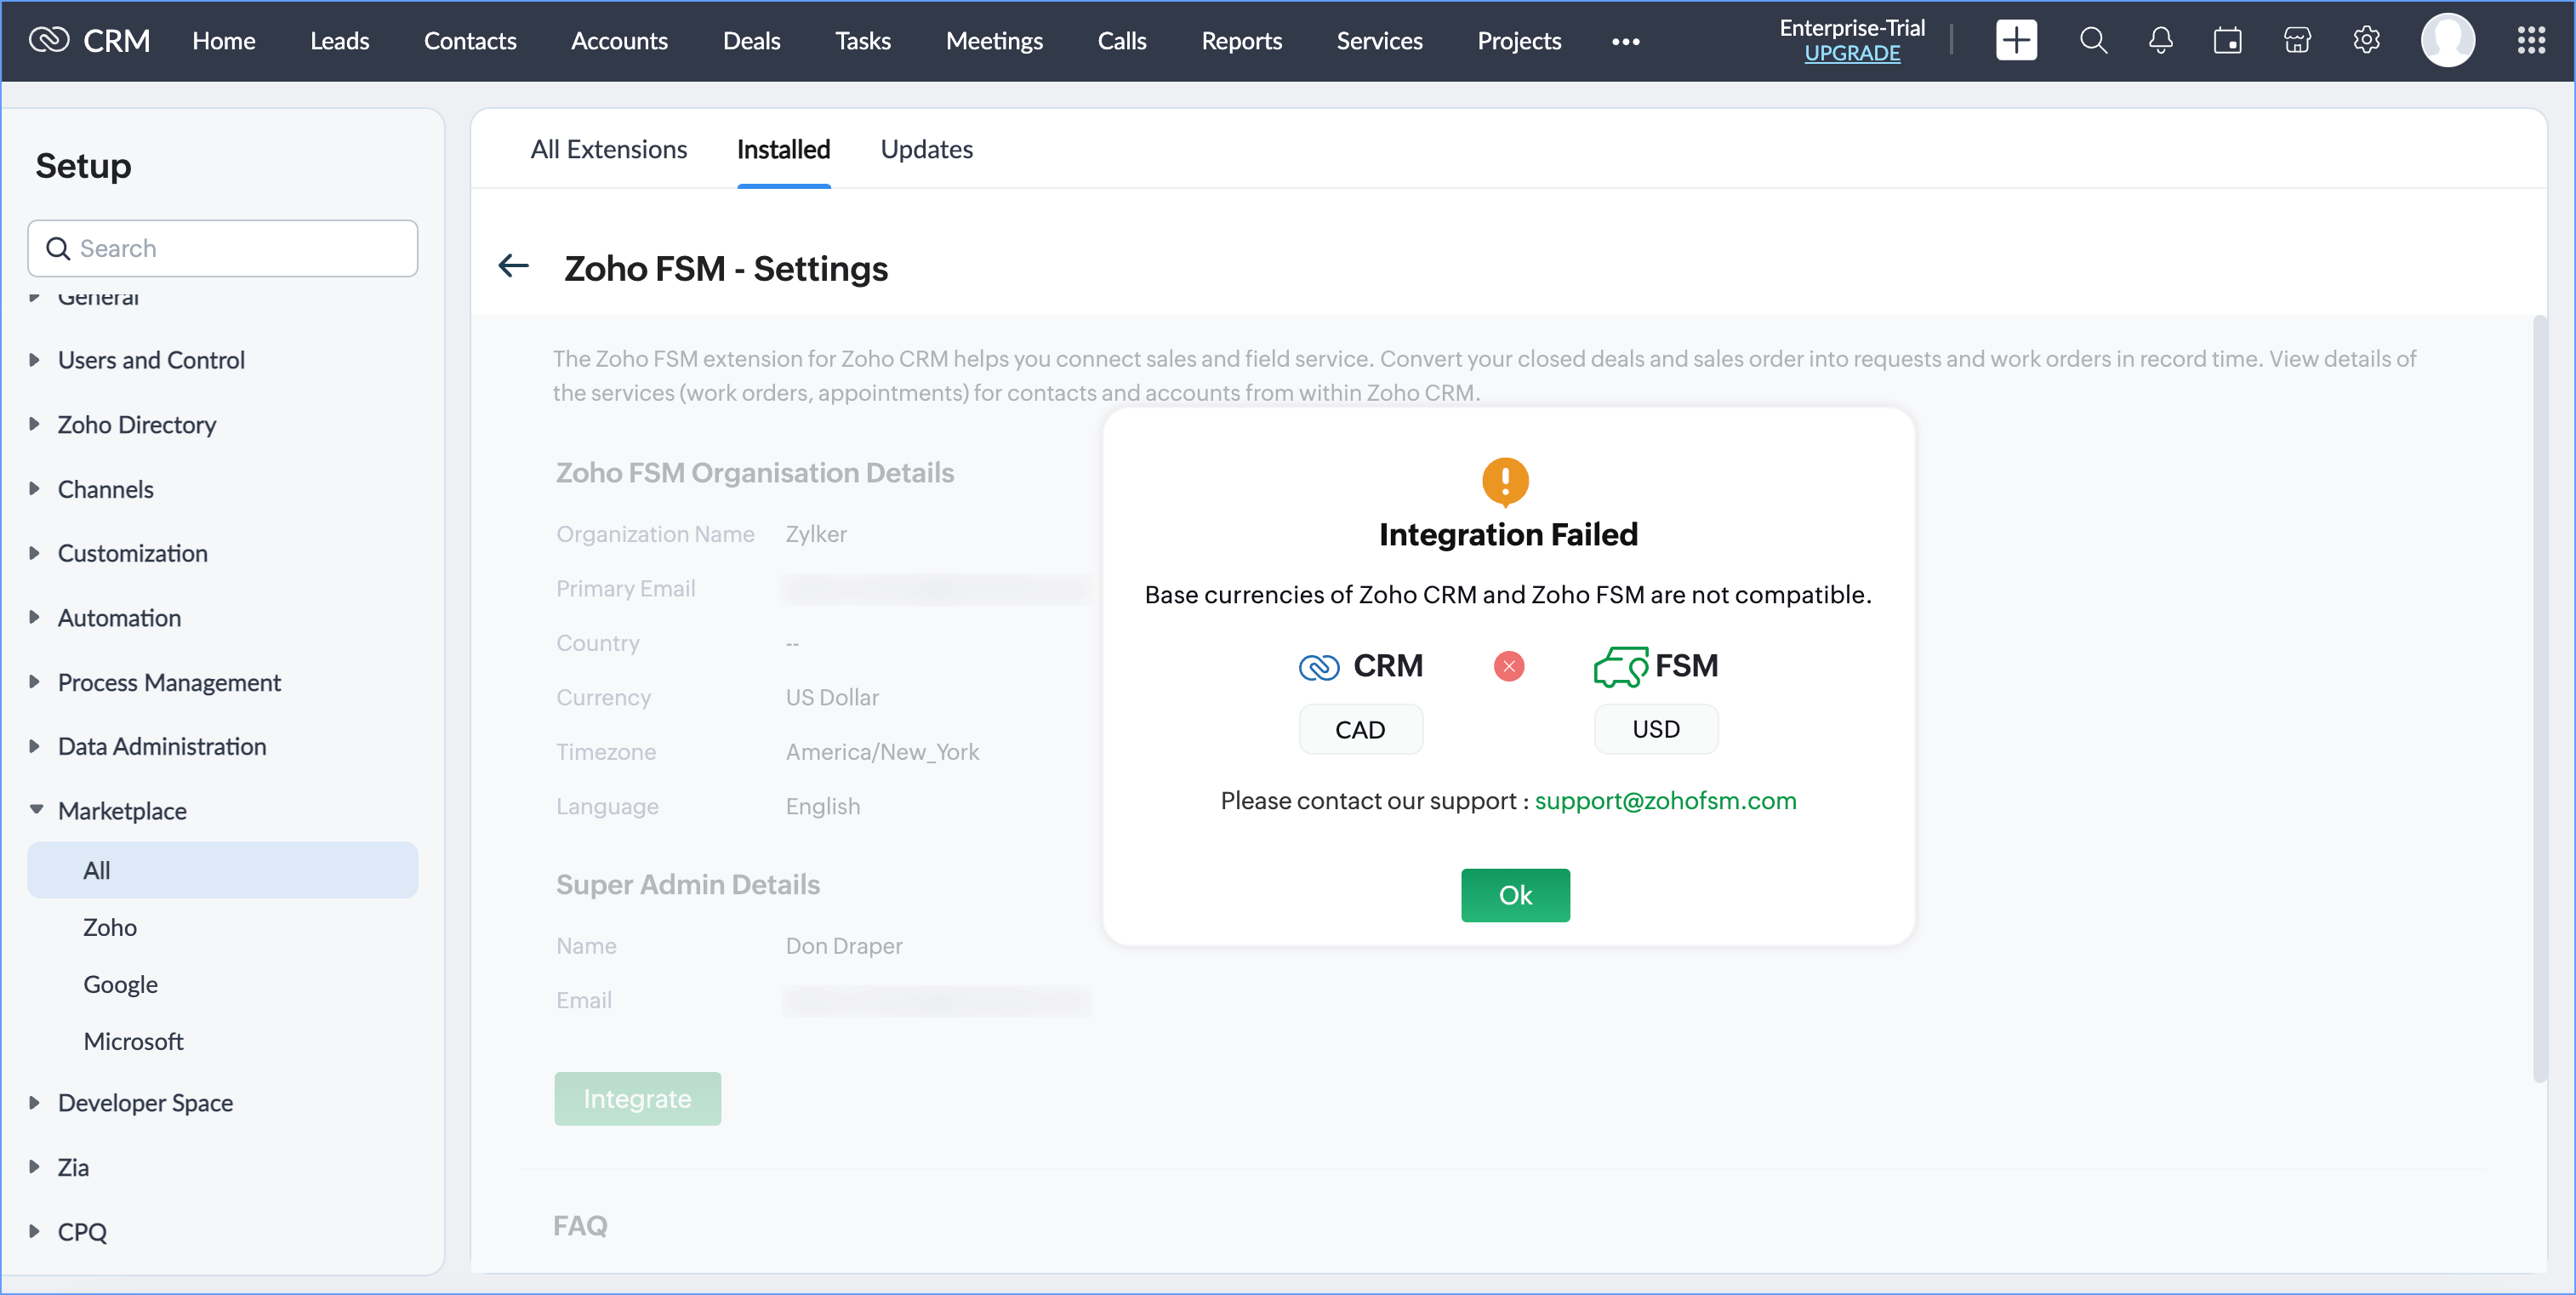The width and height of the screenshot is (2576, 1295).
Task: Click the user profile avatar
Action: (2446, 41)
